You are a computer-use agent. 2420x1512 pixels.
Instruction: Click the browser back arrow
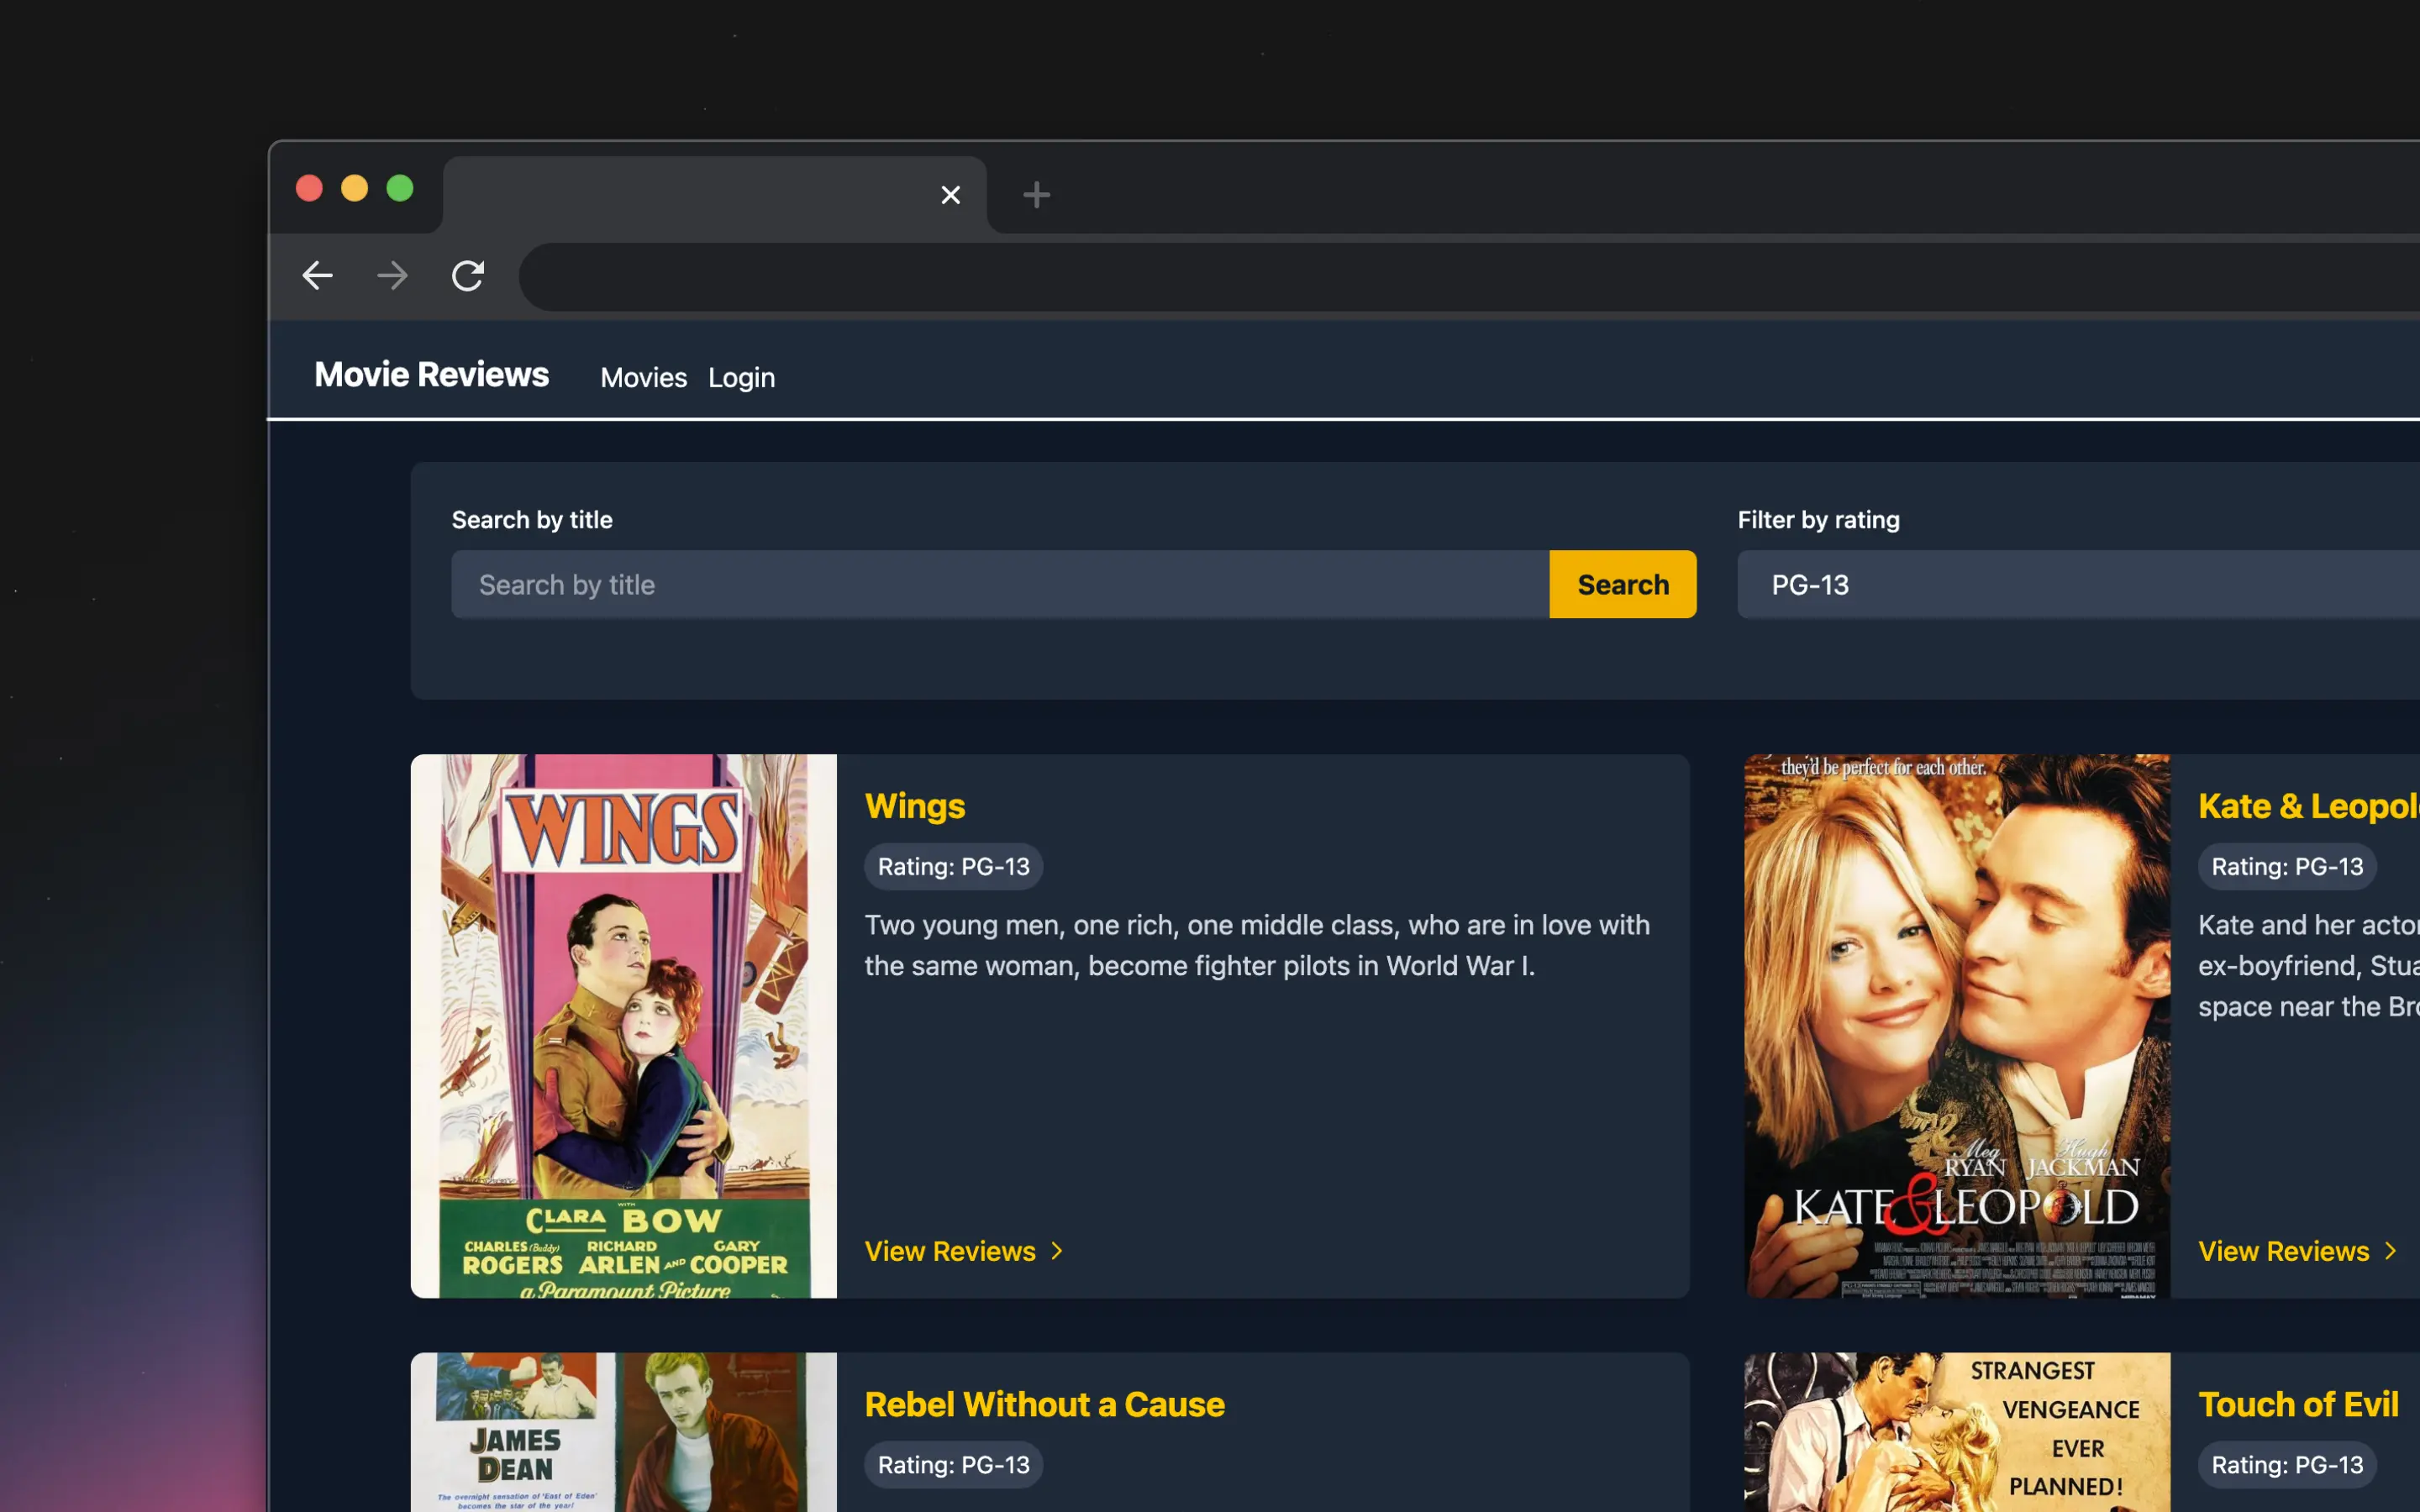pyautogui.click(x=316, y=276)
